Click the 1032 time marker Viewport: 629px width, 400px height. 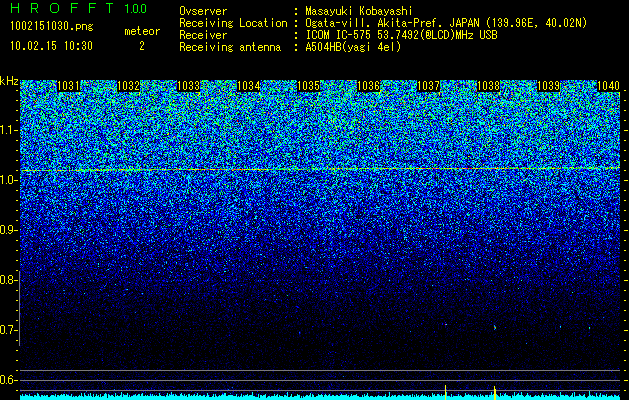click(128, 86)
